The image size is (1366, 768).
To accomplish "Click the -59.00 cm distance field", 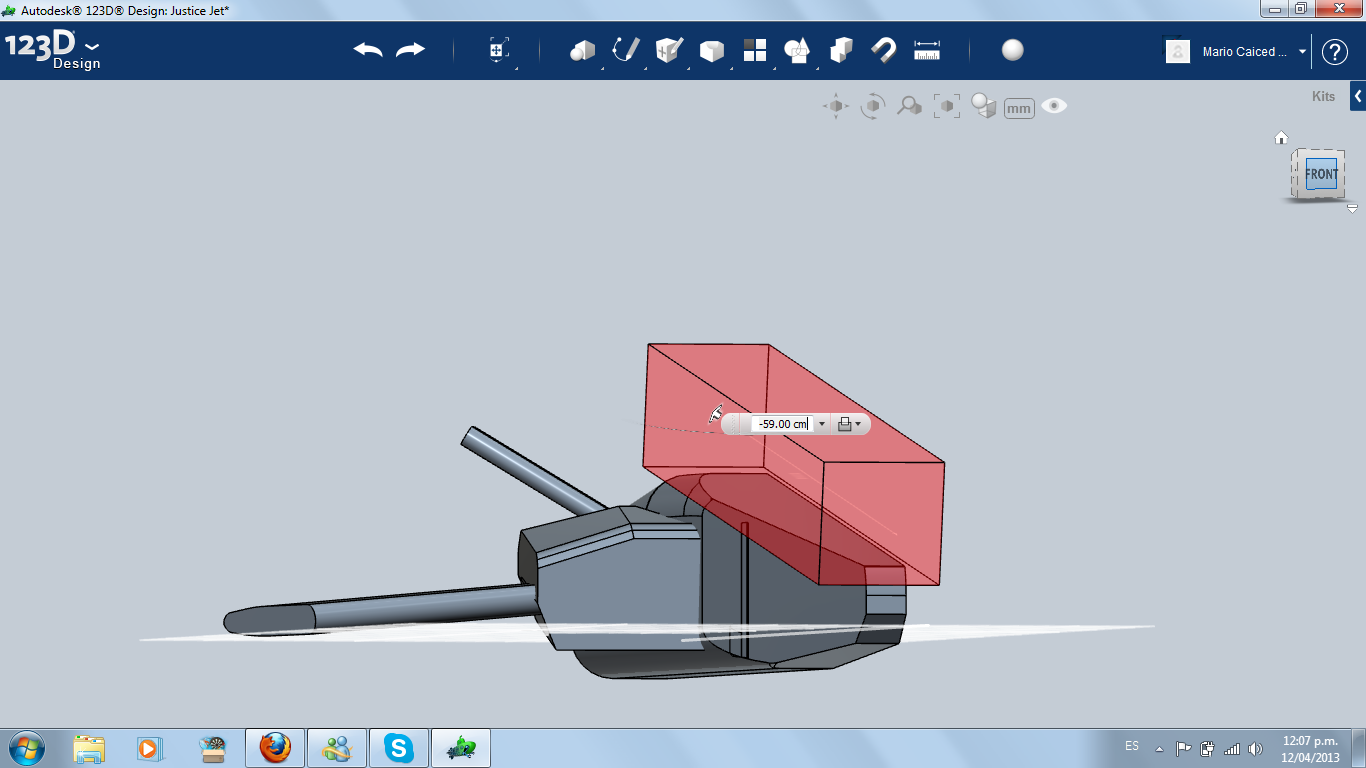I will (x=781, y=424).
